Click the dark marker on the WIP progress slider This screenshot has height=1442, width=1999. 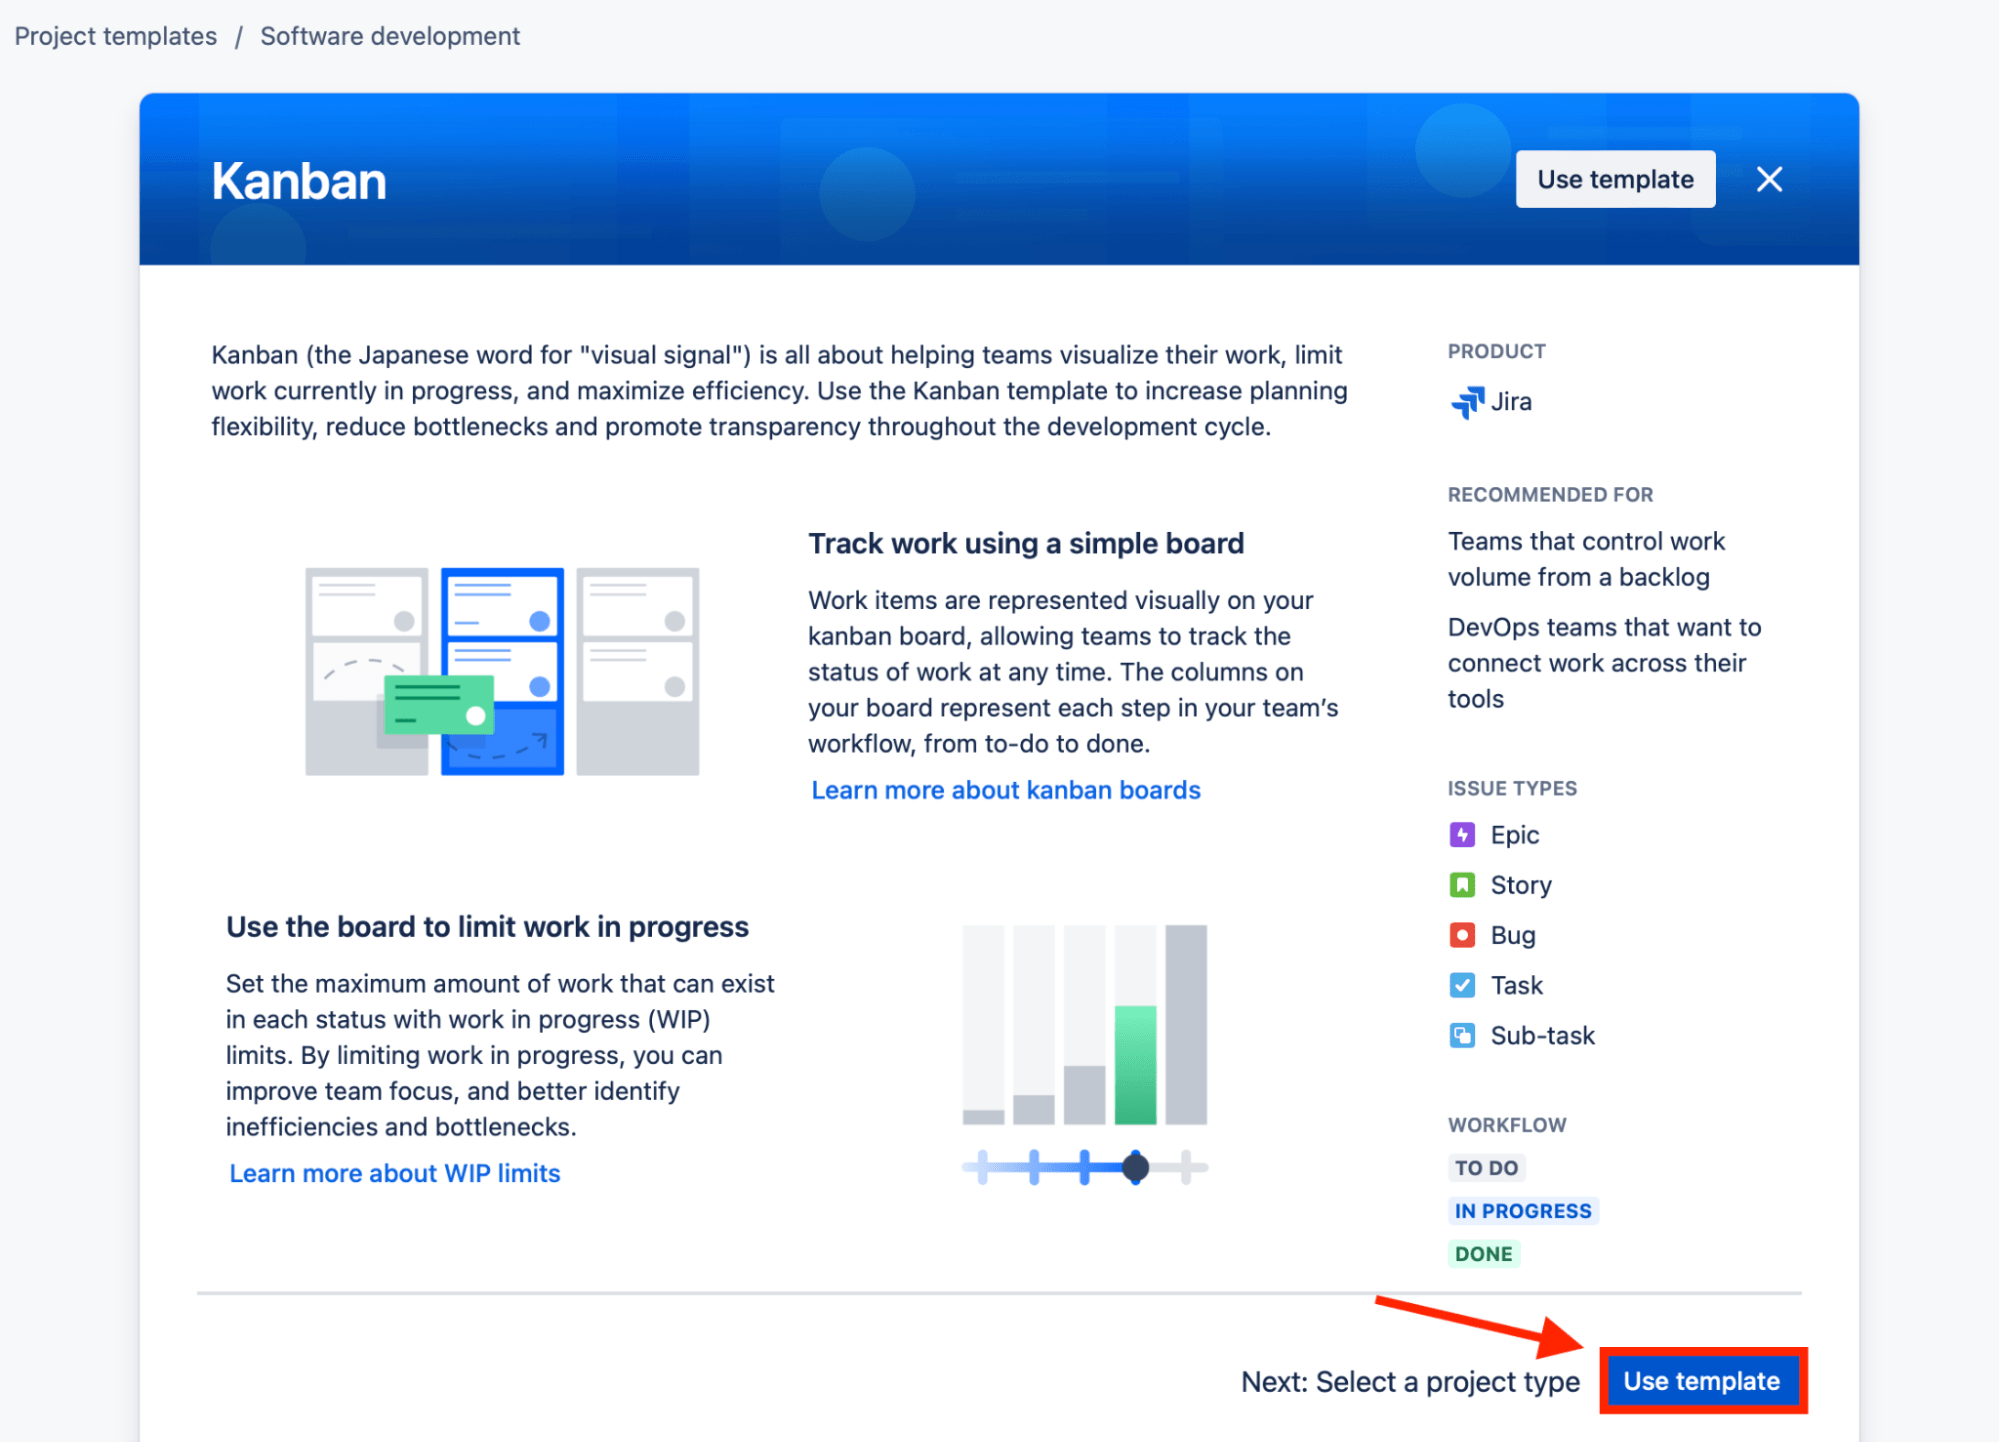pos(1135,1167)
